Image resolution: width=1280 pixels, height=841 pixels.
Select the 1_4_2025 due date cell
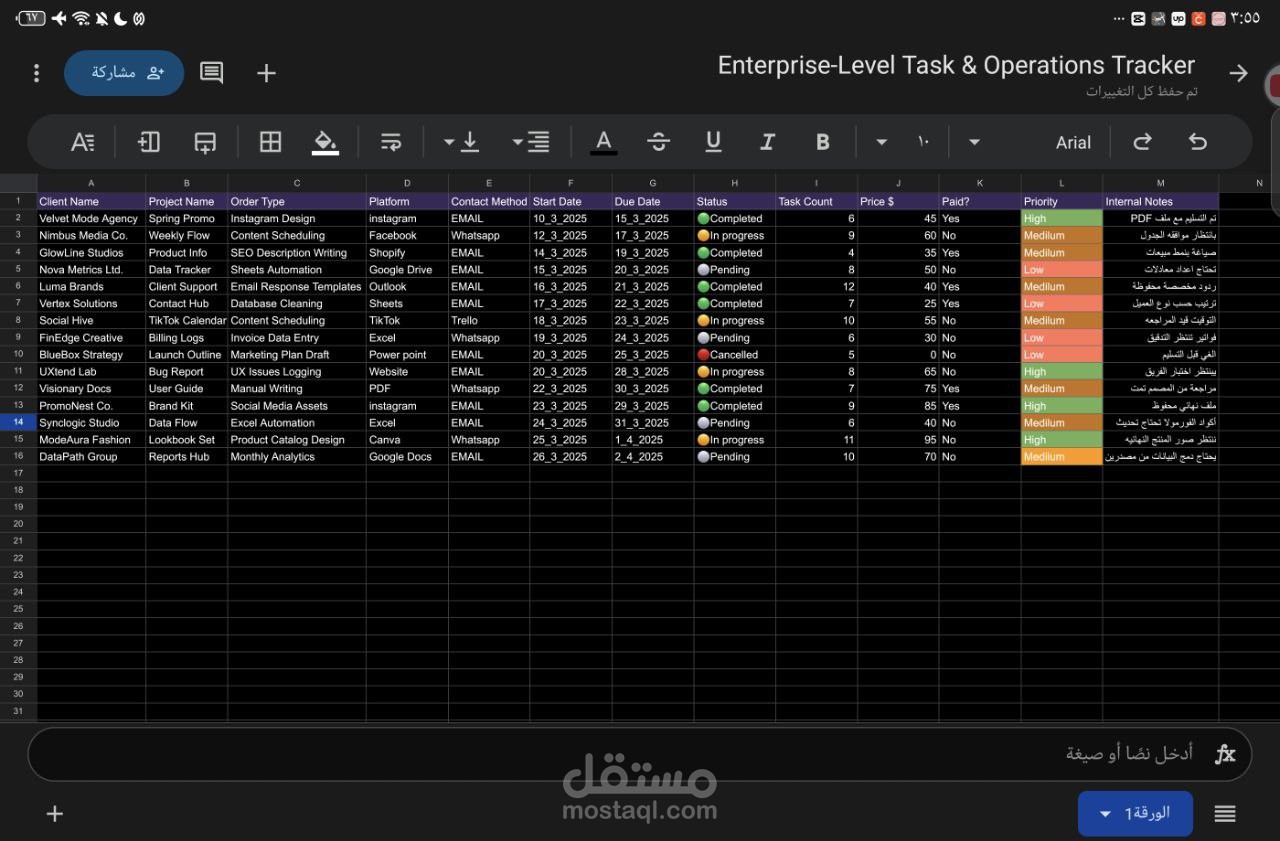pyautogui.click(x=653, y=440)
